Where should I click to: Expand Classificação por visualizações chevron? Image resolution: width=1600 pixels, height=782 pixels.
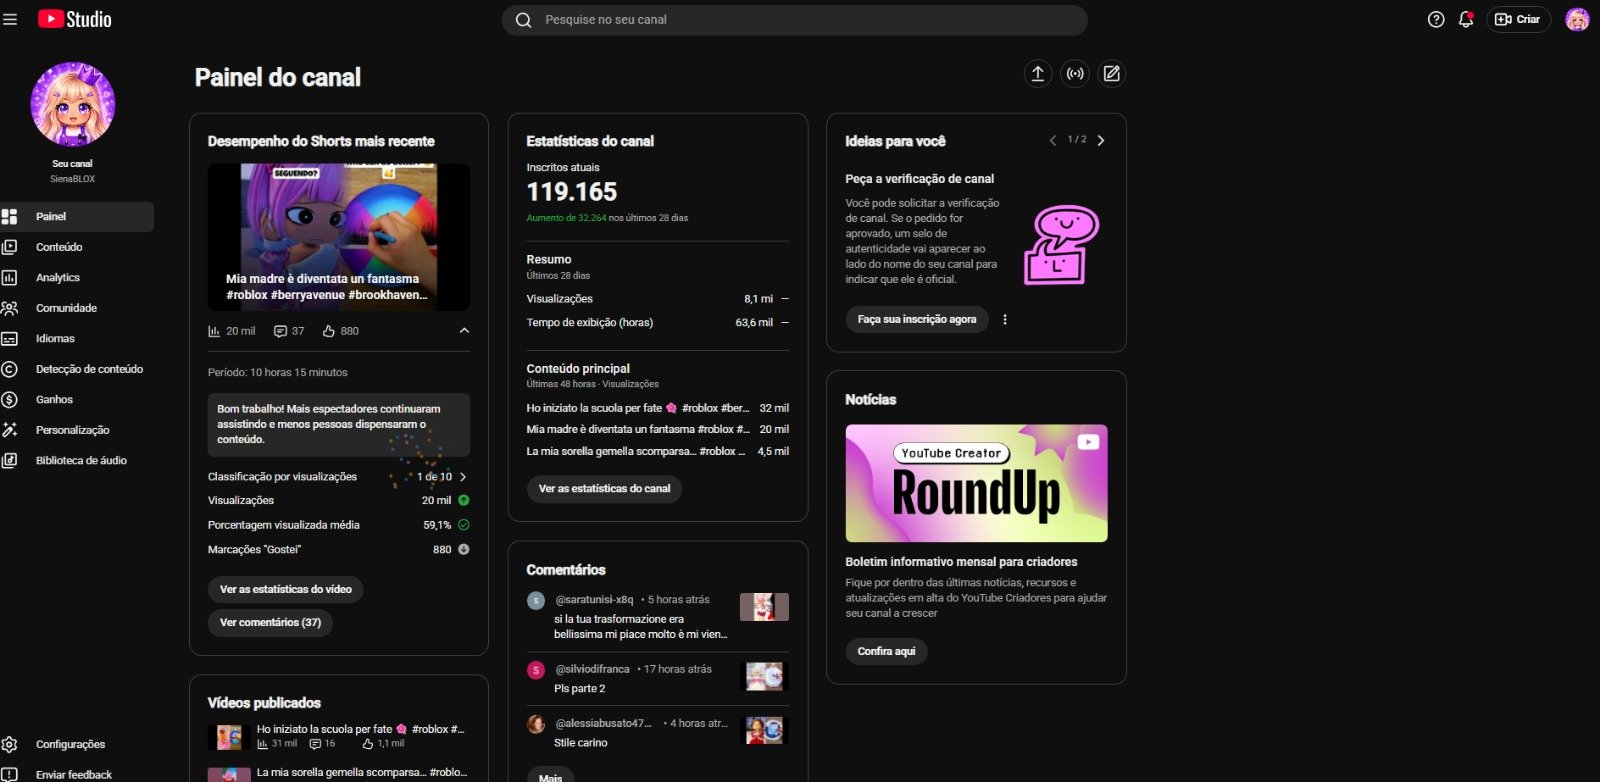(463, 477)
